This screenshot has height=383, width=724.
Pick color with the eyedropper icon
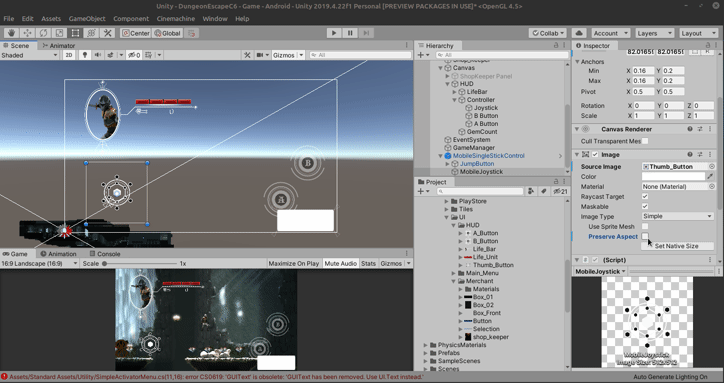(x=710, y=176)
